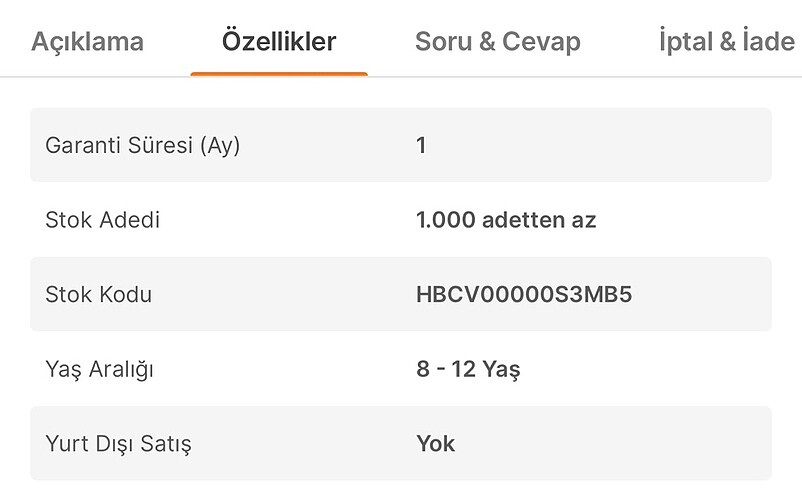Select the Özellikler tab
This screenshot has height=490, width=802.
coord(279,42)
